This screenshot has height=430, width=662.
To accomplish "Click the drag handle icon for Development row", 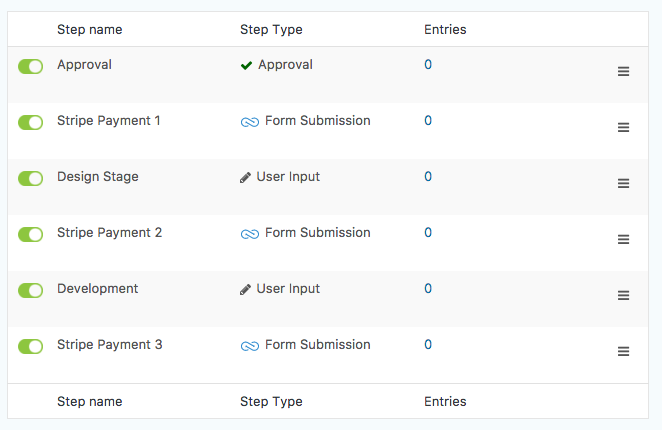I will pos(623,295).
